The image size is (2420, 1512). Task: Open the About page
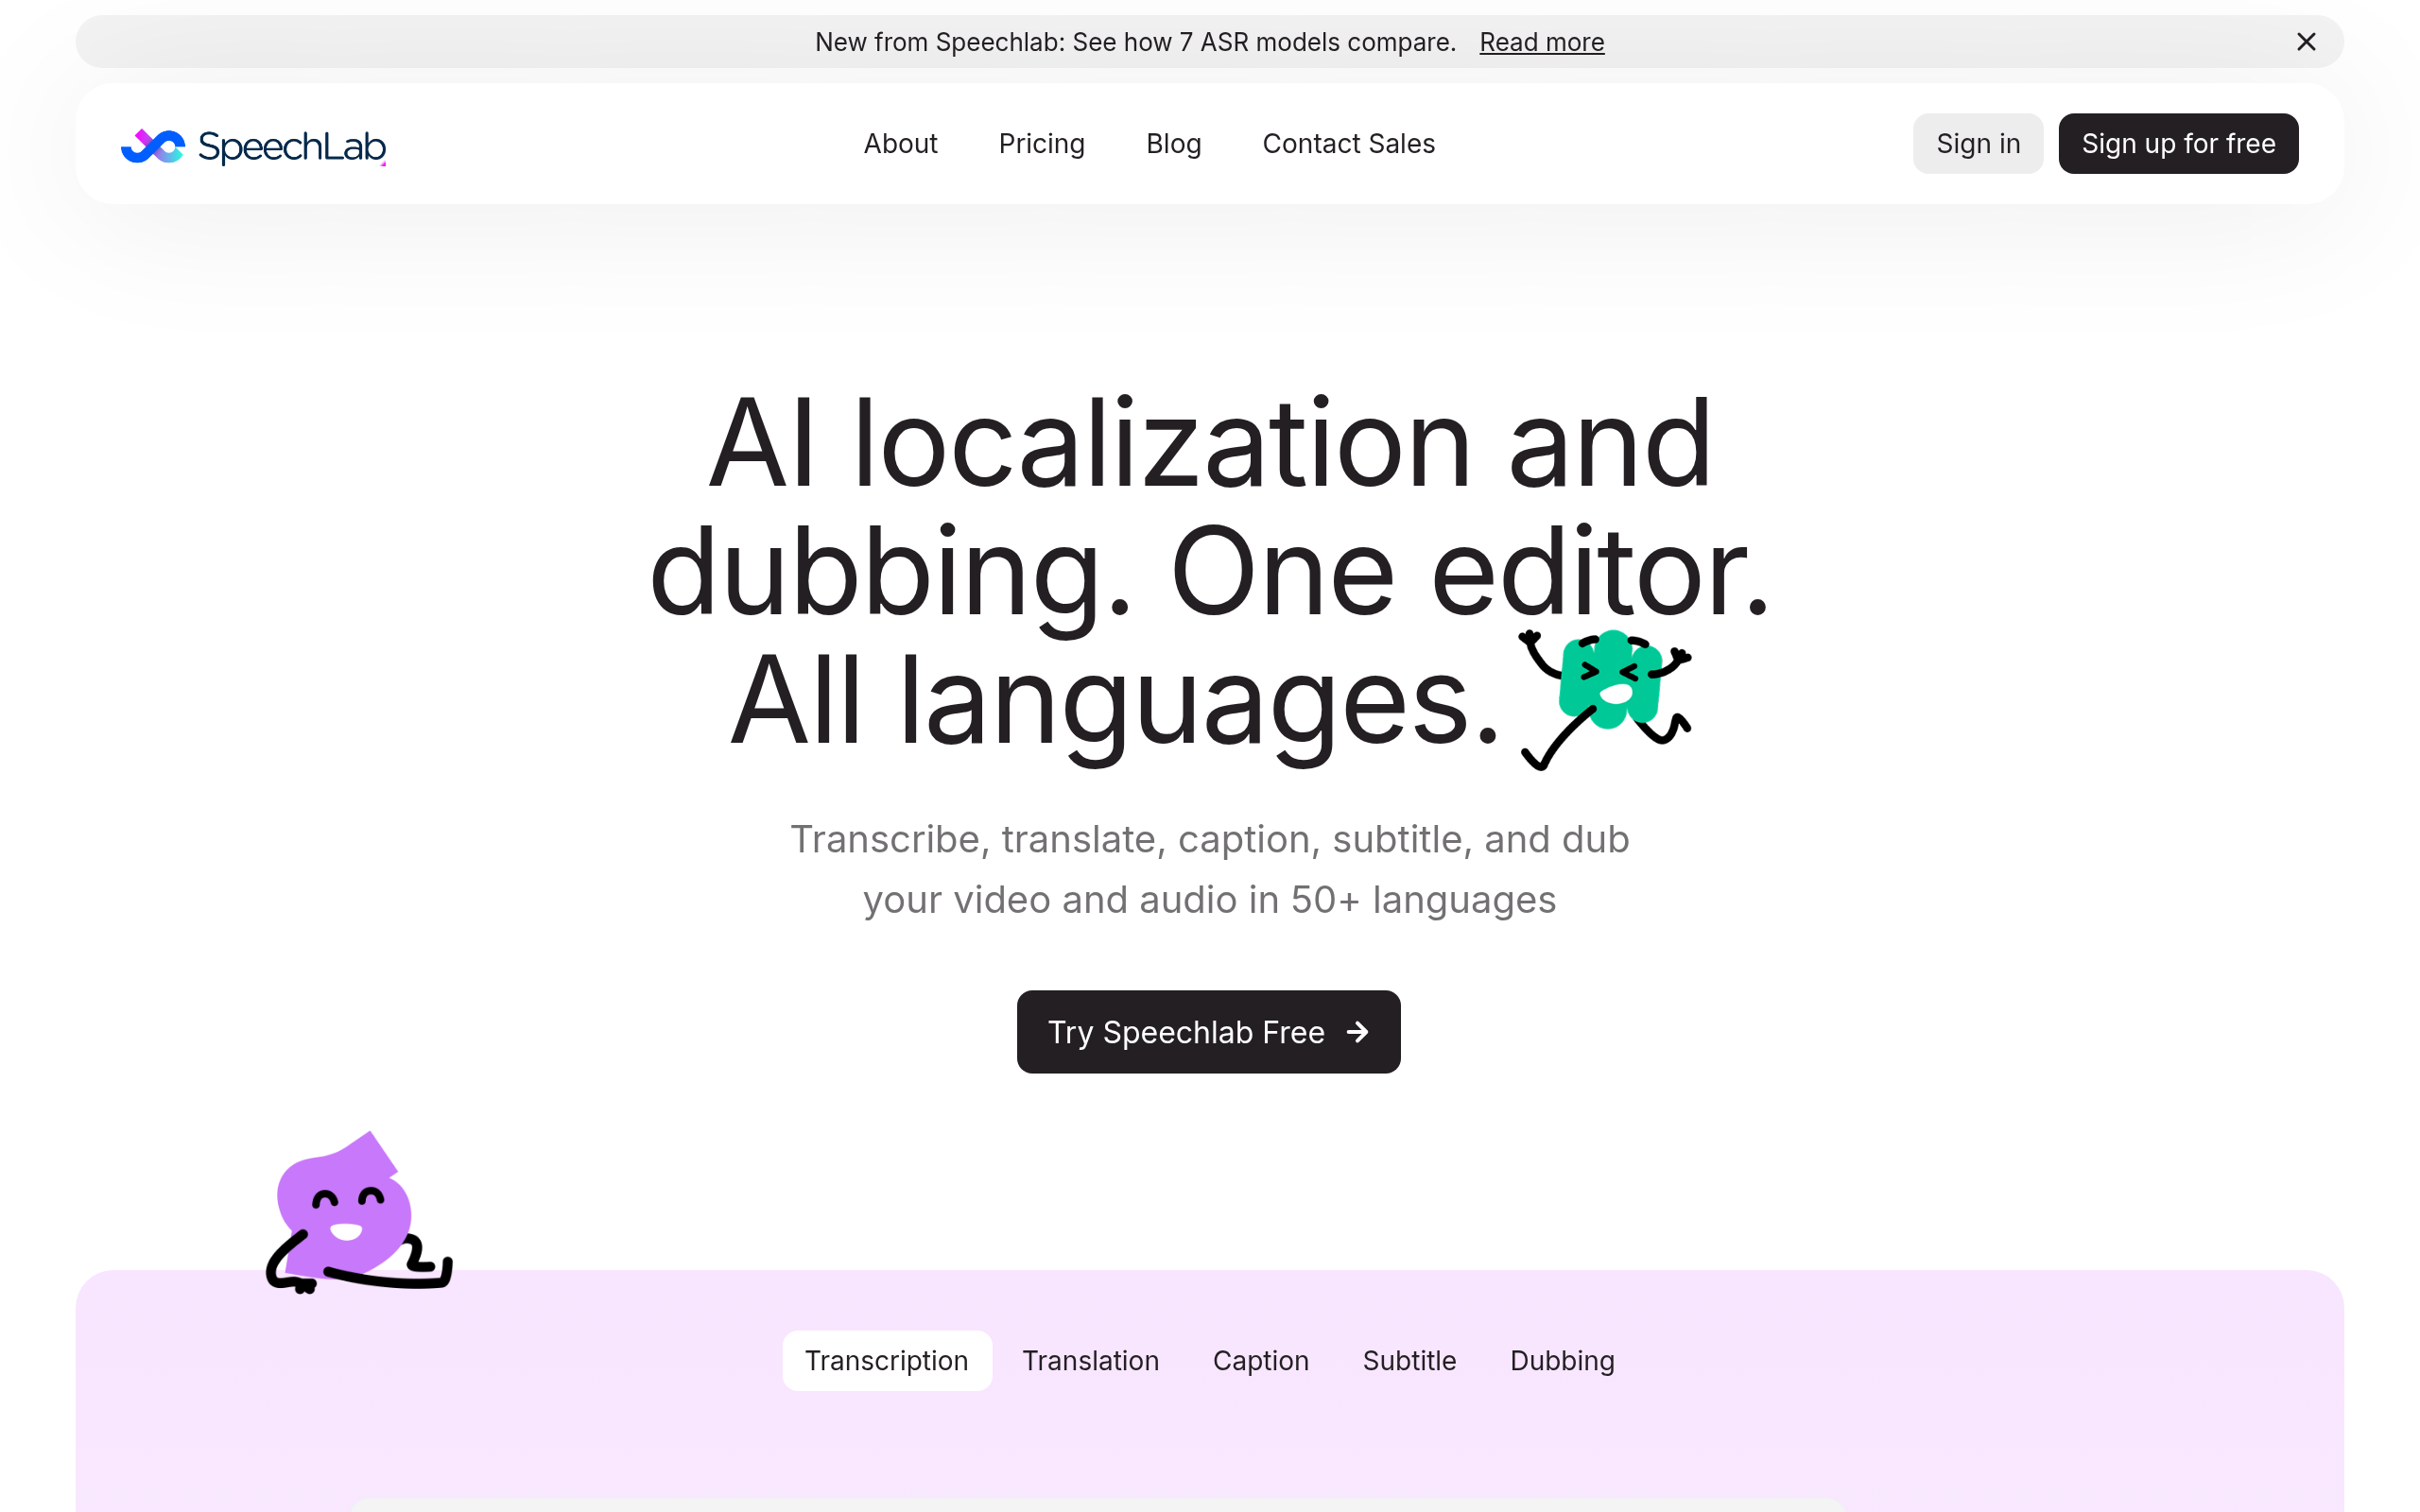coord(900,144)
